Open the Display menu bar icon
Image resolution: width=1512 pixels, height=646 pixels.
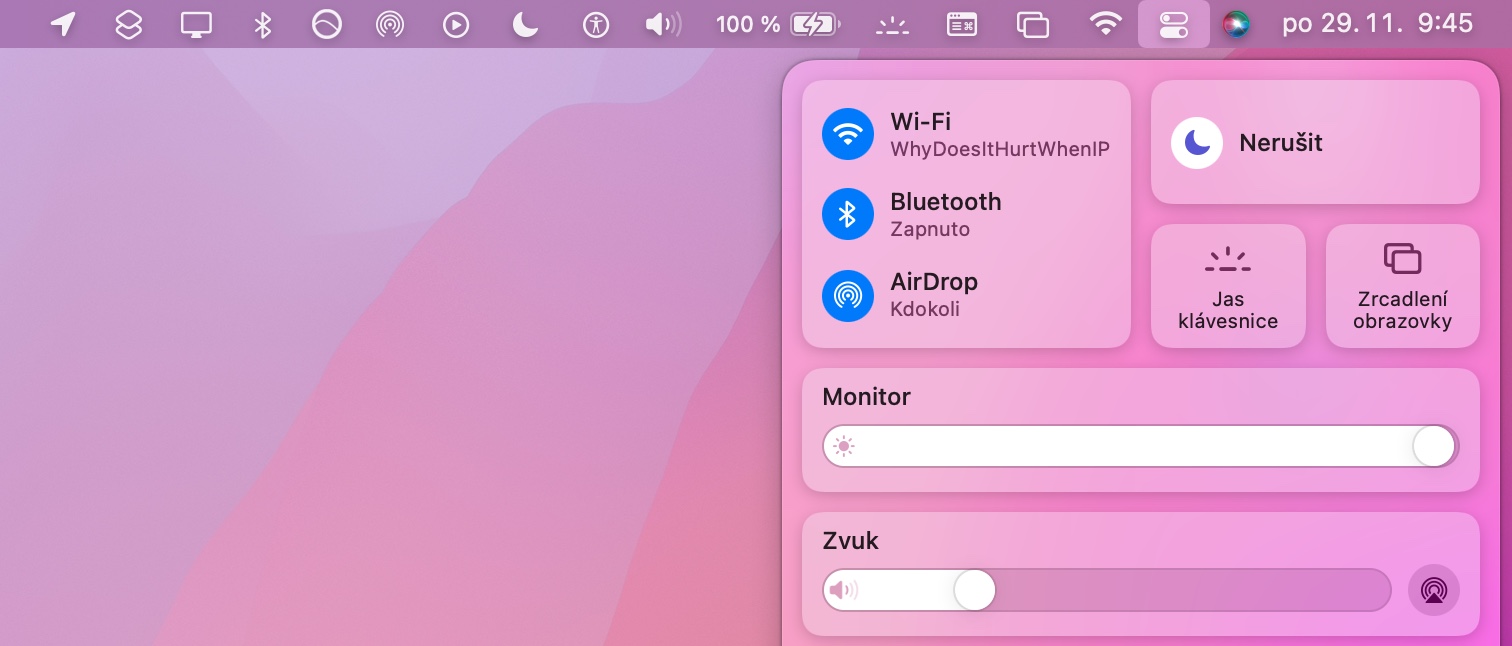click(196, 24)
